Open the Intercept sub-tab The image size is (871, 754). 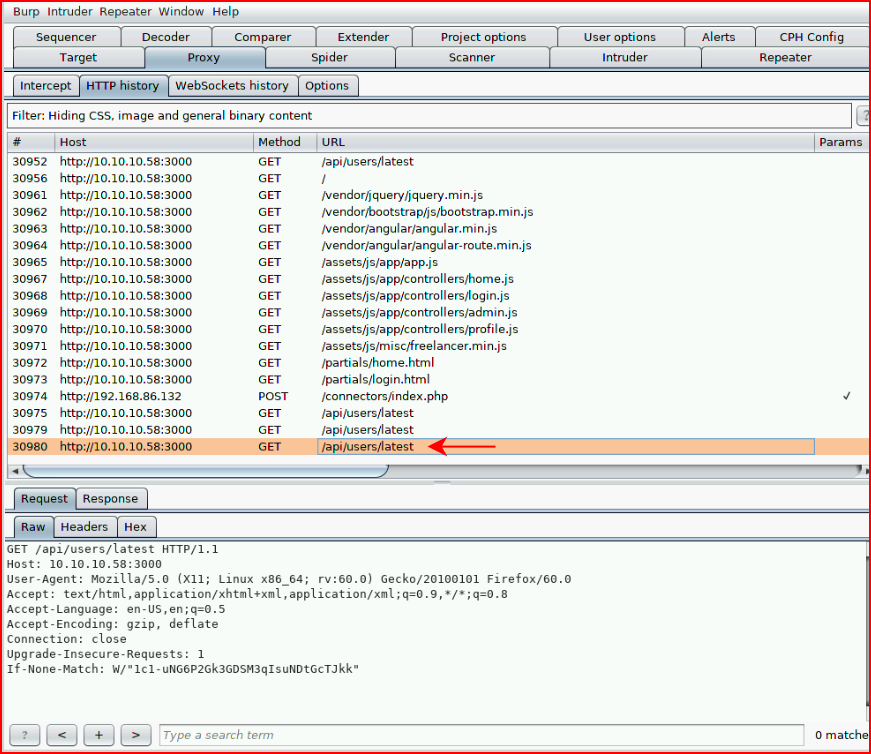click(x=46, y=86)
